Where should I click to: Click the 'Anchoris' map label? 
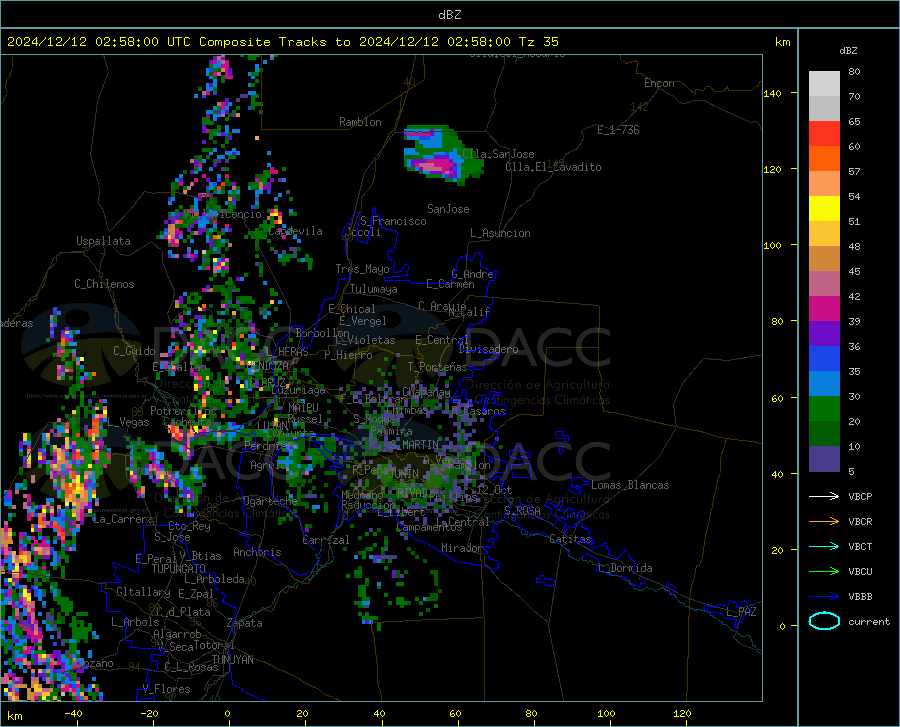(x=257, y=552)
